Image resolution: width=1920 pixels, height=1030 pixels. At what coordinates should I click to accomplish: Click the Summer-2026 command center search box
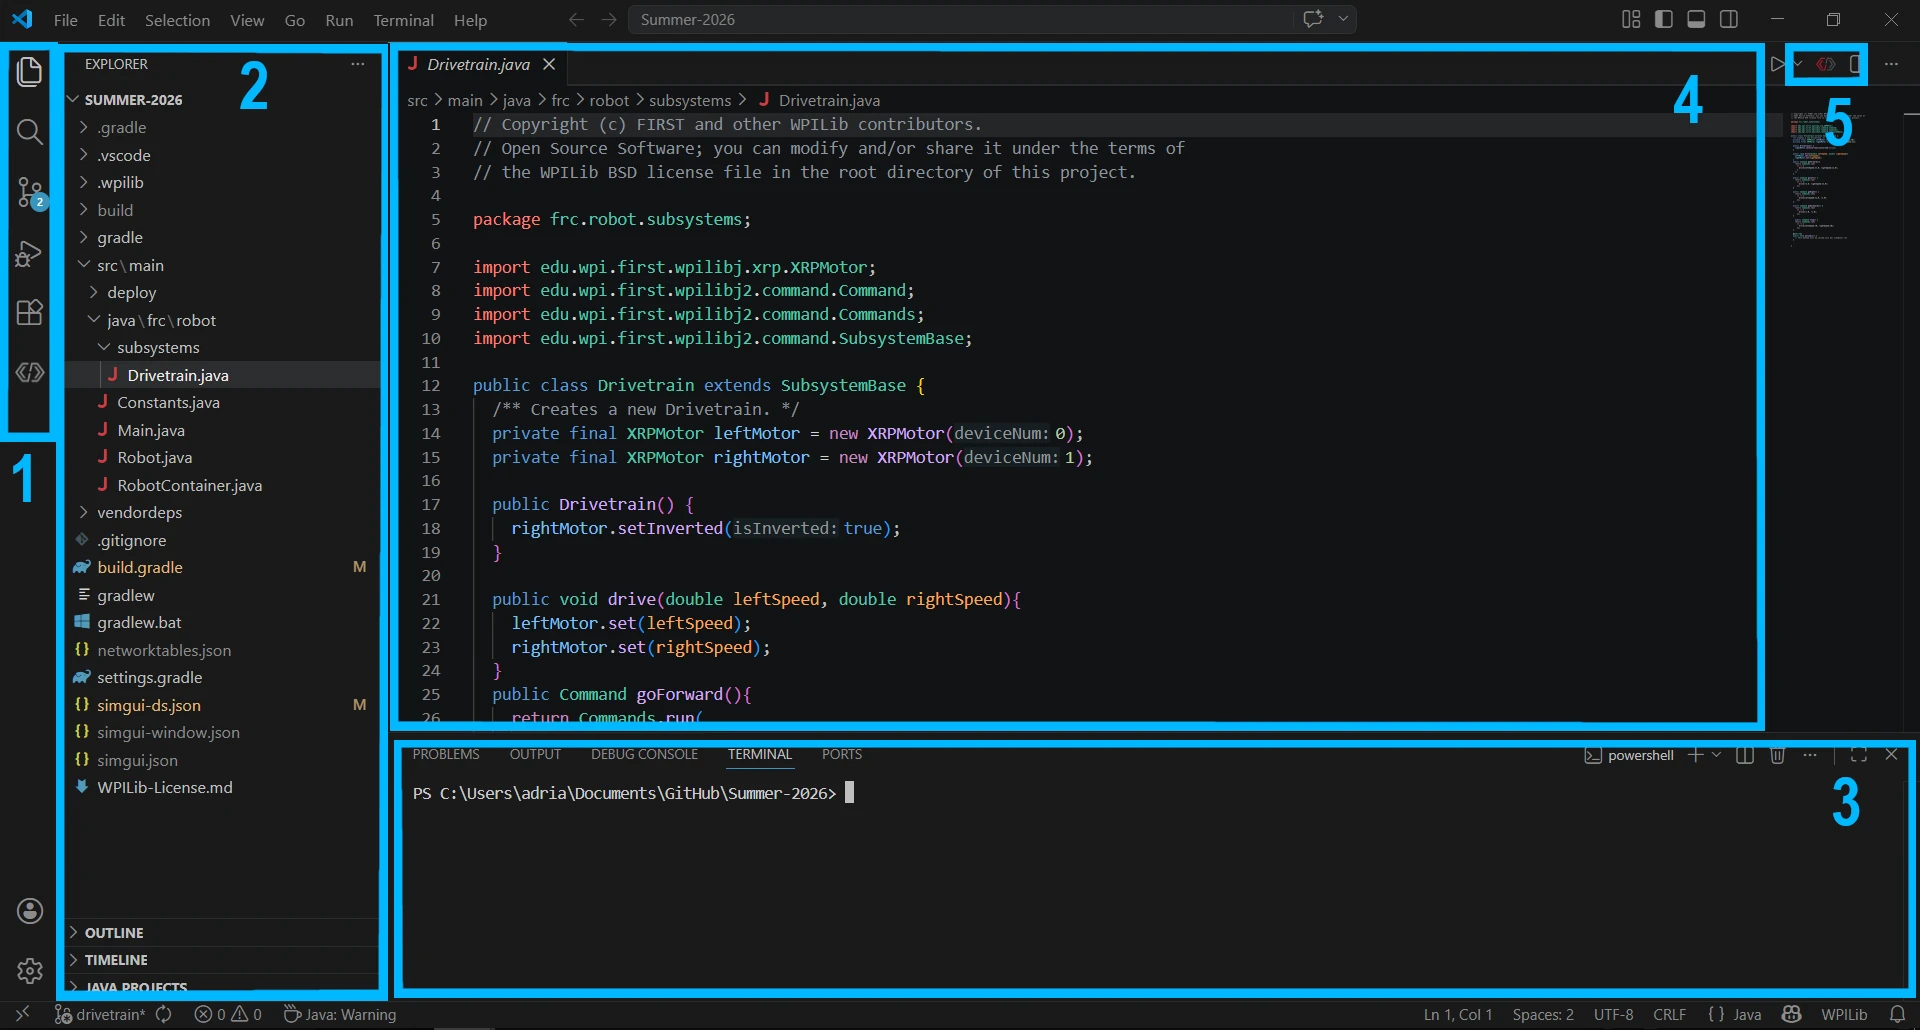pyautogui.click(x=960, y=19)
